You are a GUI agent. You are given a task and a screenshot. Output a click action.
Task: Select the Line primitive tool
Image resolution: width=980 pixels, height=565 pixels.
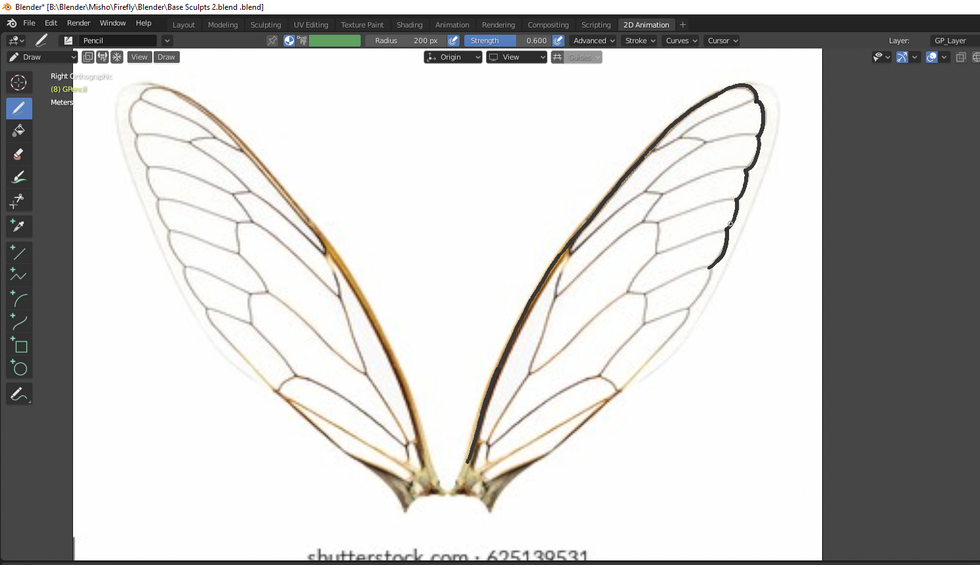pyautogui.click(x=19, y=252)
